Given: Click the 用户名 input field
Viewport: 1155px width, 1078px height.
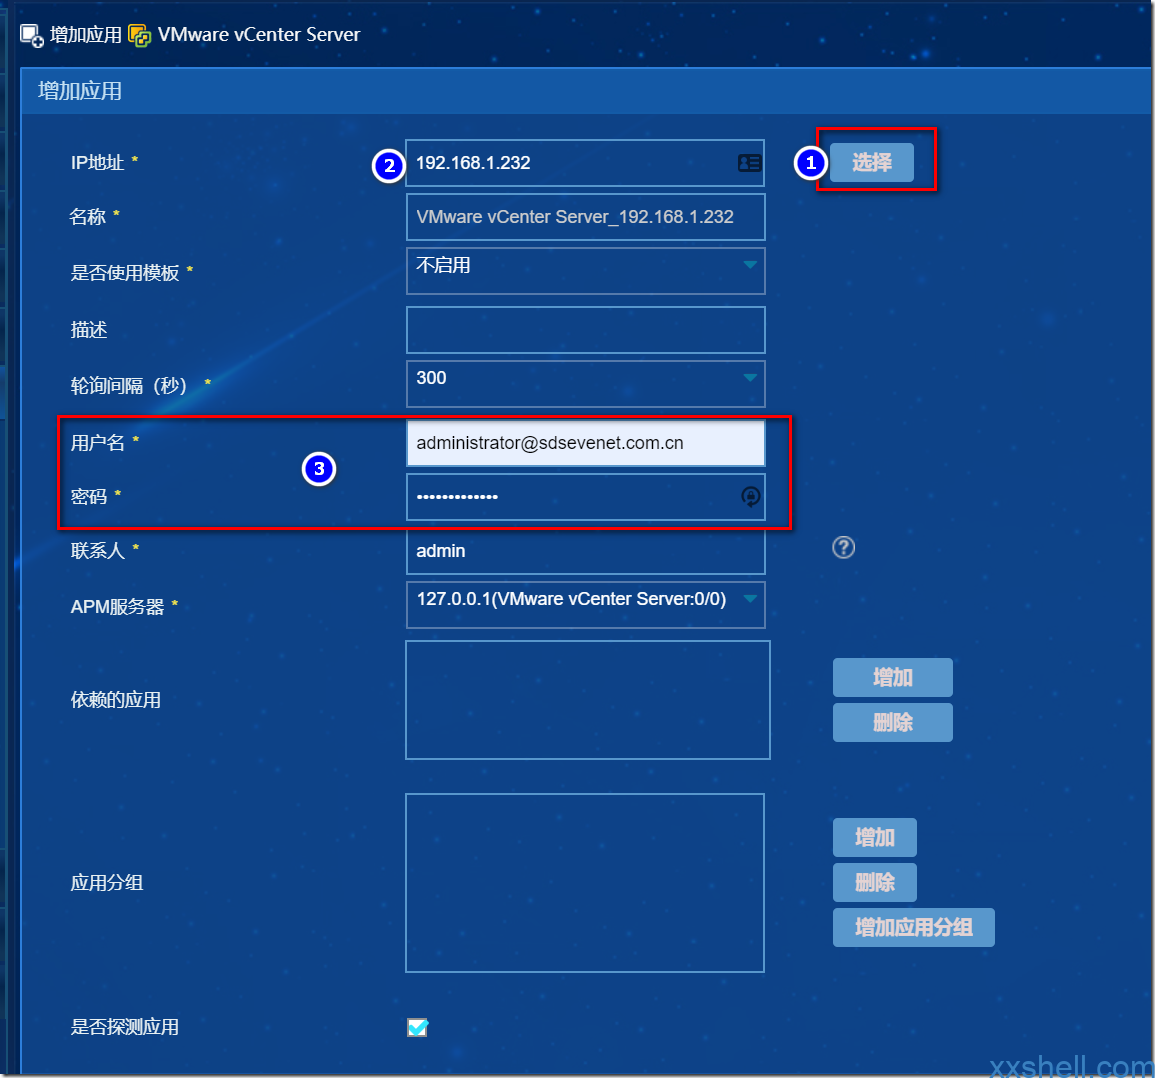Looking at the screenshot, I should point(586,443).
